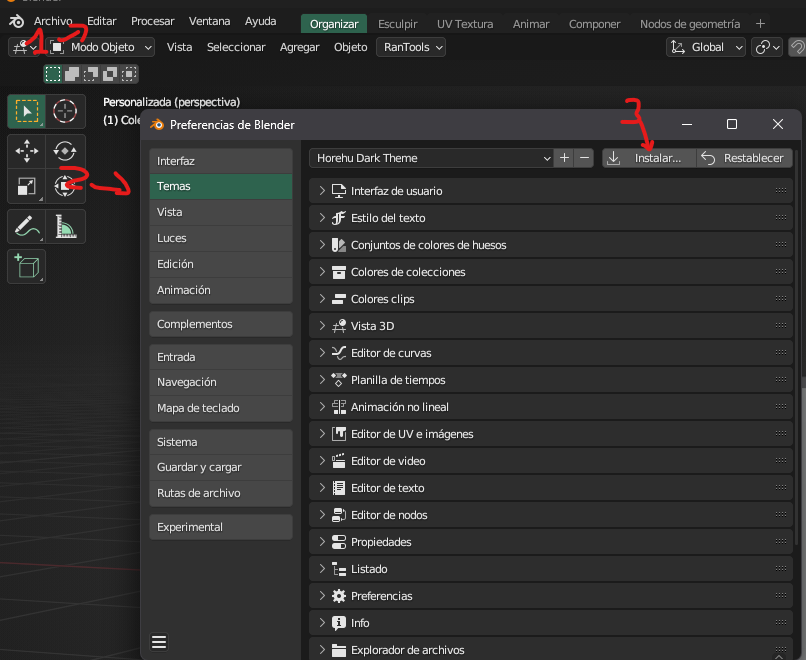Open the Archivo menu
The image size is (806, 660).
click(x=53, y=22)
